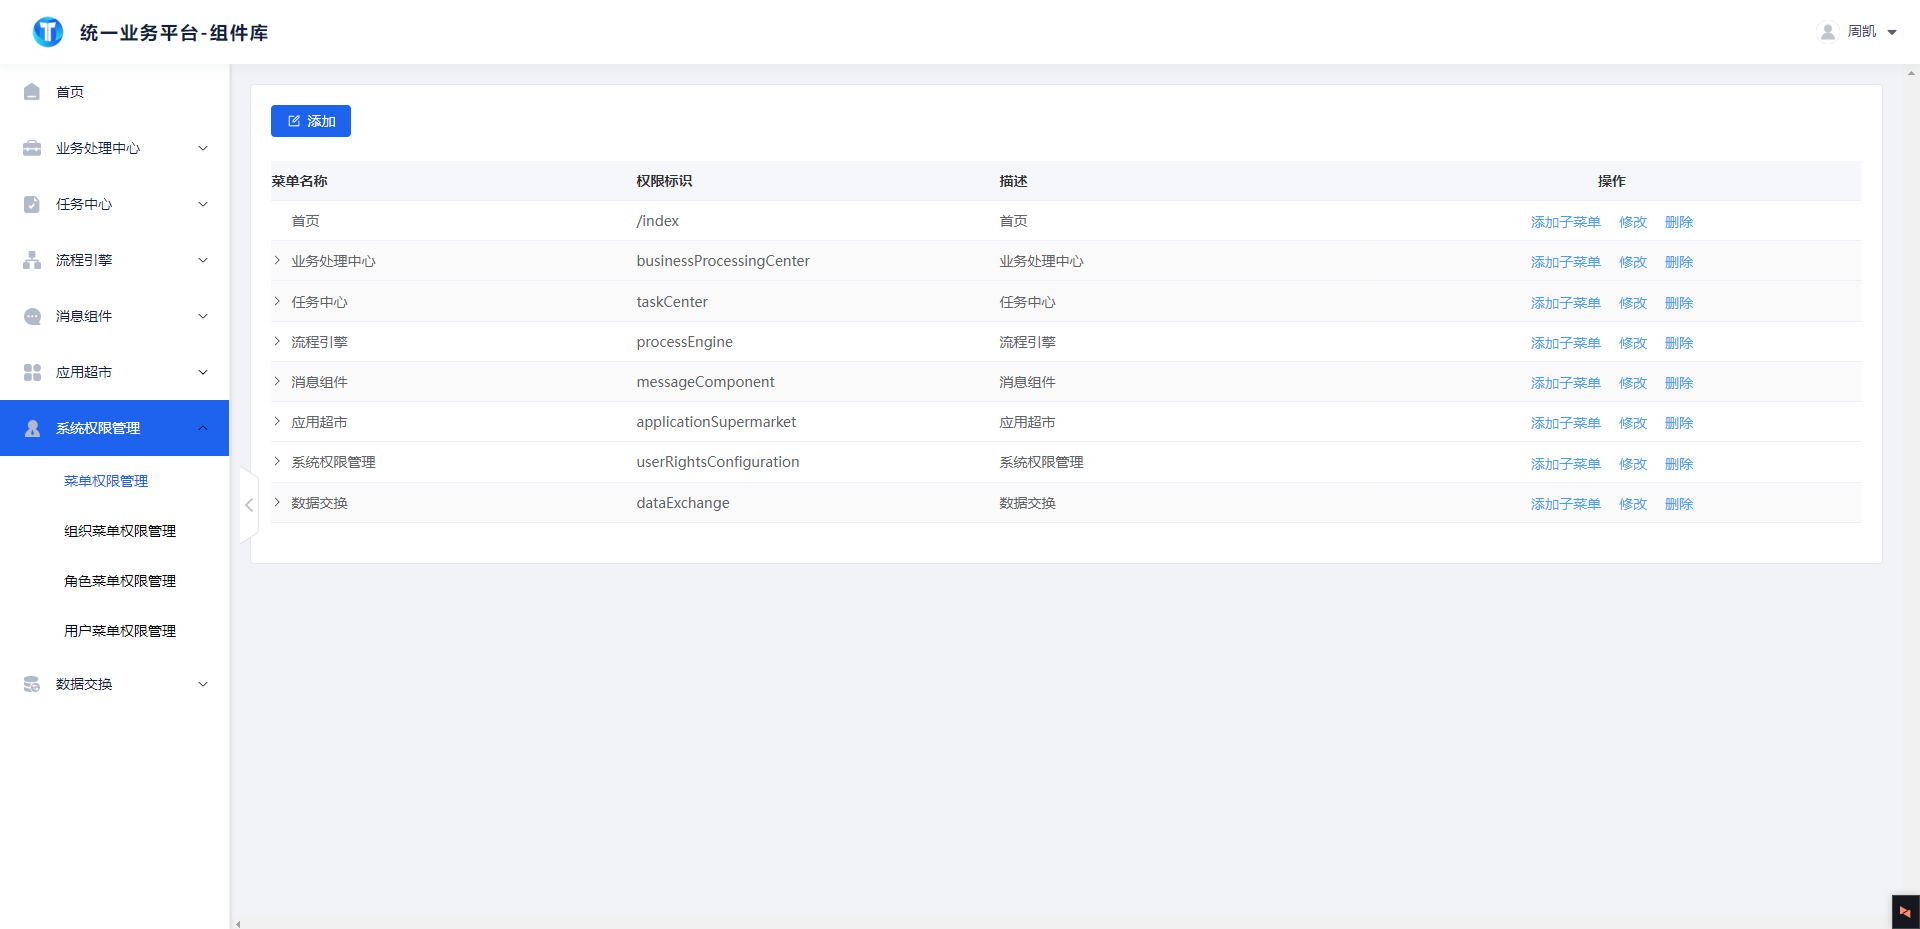Click 修改 for dataExchange row

[1633, 504]
